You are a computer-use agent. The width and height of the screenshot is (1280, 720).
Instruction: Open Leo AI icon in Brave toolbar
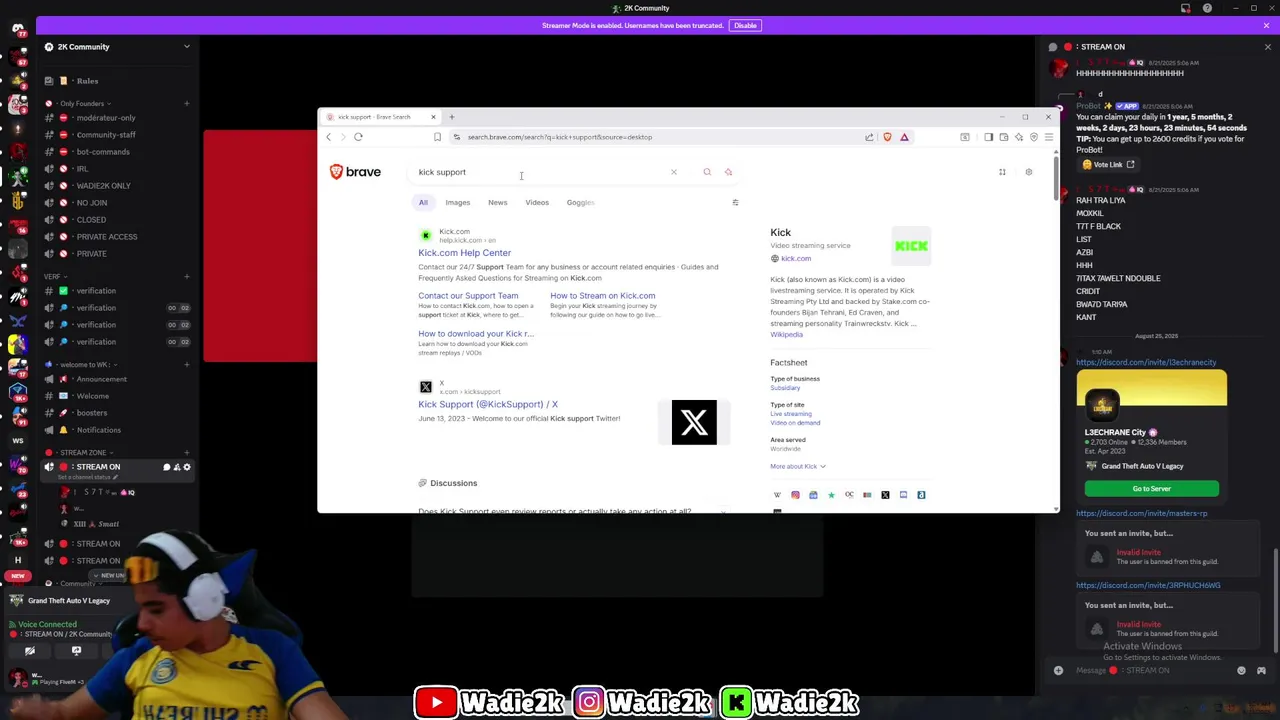click(1019, 137)
